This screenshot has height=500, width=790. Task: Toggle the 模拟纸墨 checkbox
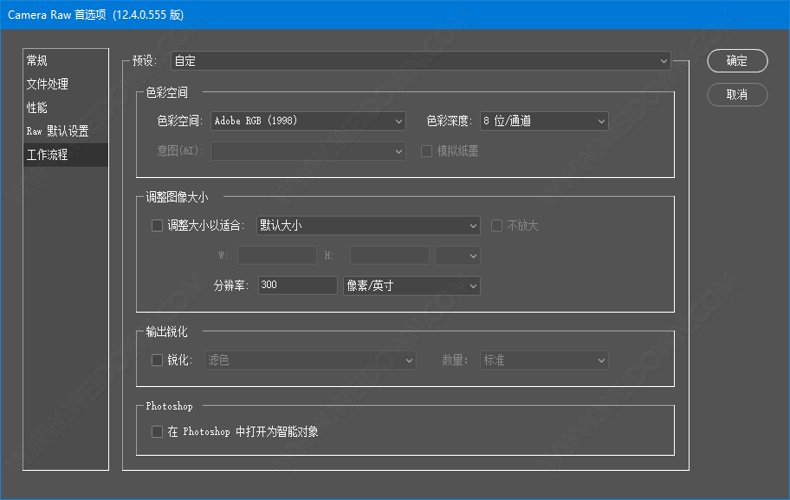tap(426, 151)
